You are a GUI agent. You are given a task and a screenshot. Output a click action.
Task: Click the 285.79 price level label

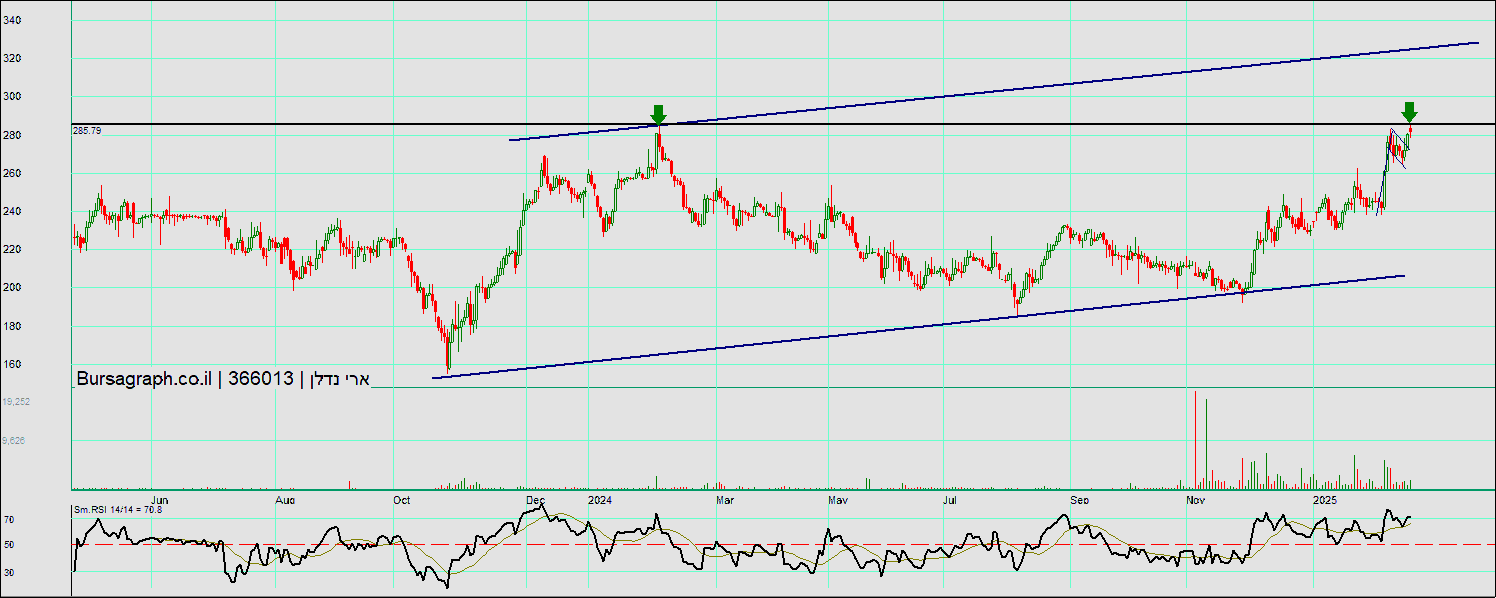pyautogui.click(x=87, y=131)
